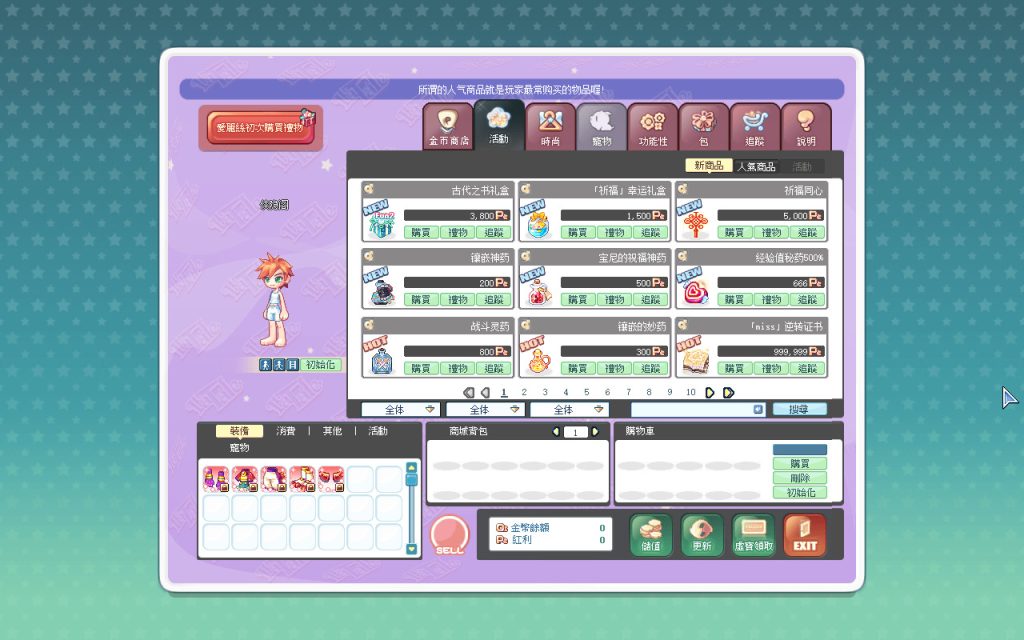The height and width of the screenshot is (640, 1024).
Task: Open the 儲值 recharge icon button
Action: (648, 536)
